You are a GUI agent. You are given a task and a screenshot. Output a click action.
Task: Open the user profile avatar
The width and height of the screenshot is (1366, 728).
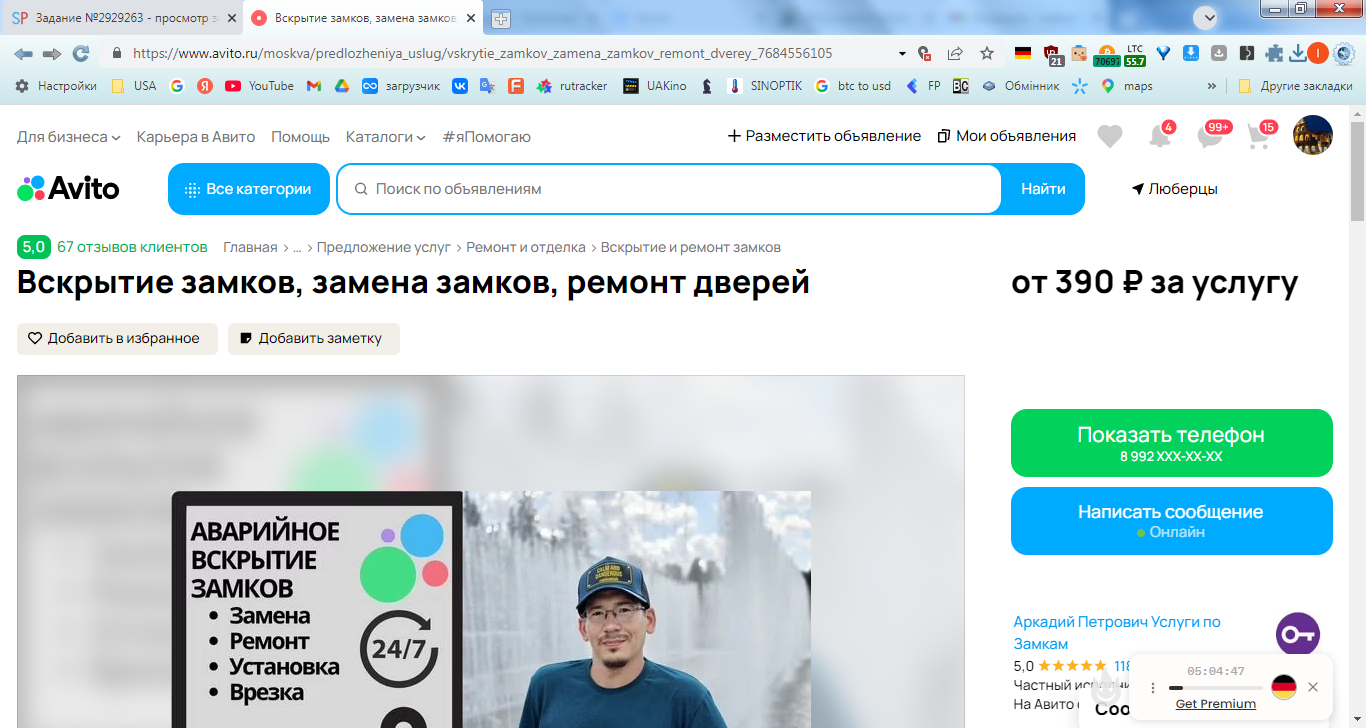click(x=1313, y=135)
